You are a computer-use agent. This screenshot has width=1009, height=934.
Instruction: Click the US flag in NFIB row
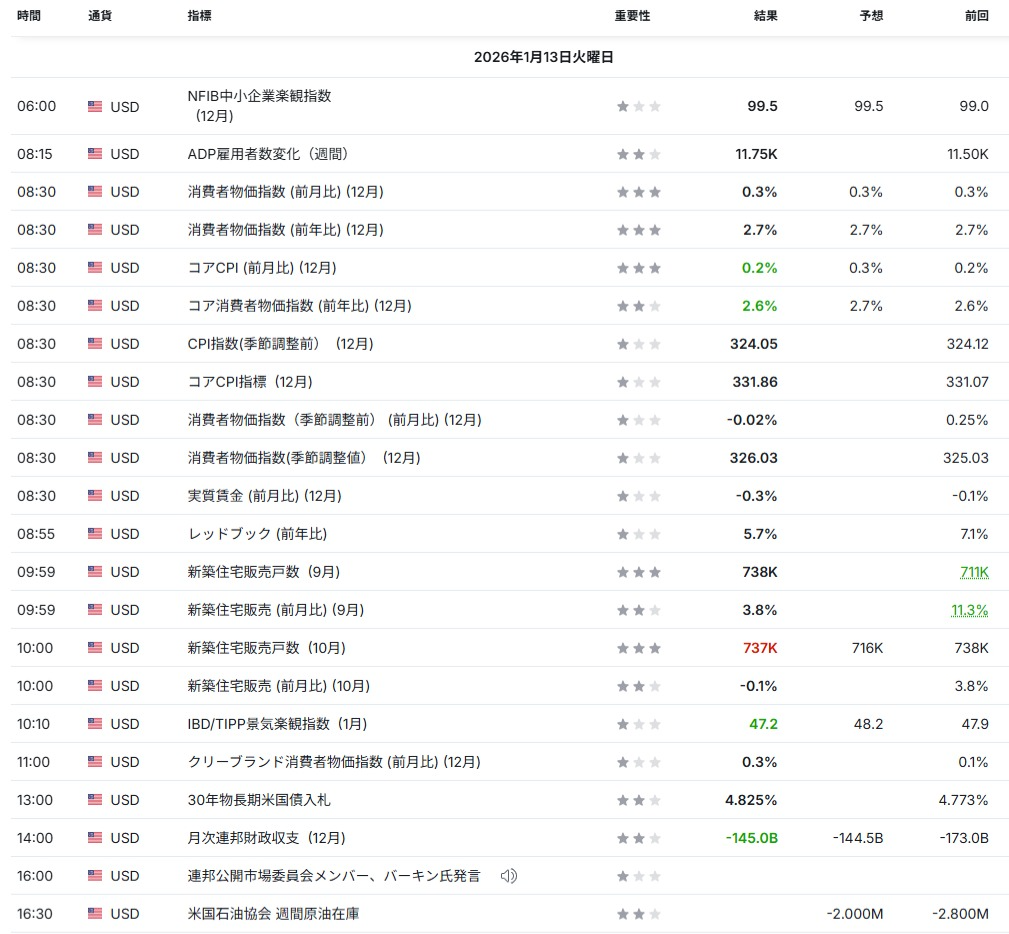(x=95, y=106)
